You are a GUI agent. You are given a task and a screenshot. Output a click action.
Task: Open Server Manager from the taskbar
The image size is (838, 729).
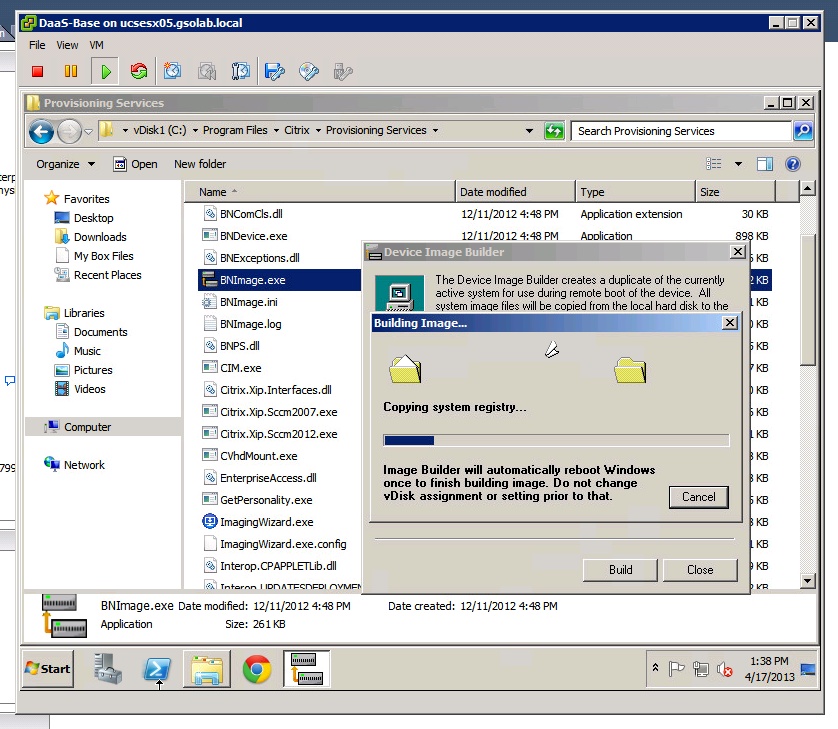(108, 669)
